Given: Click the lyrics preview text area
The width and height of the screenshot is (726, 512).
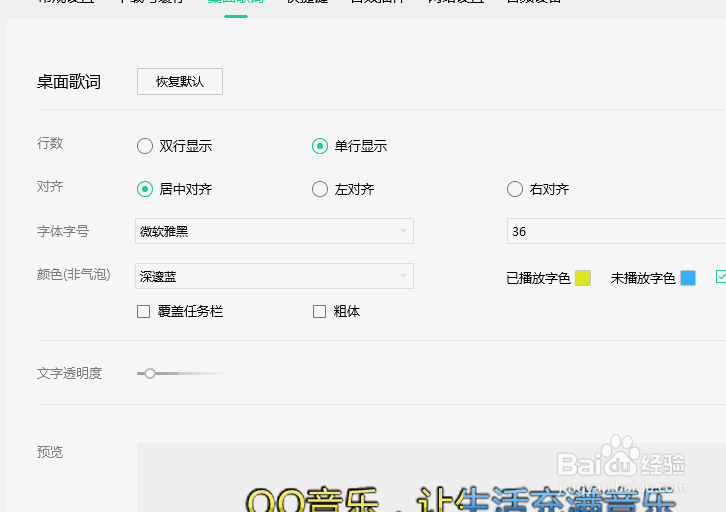Looking at the screenshot, I should click(431, 478).
